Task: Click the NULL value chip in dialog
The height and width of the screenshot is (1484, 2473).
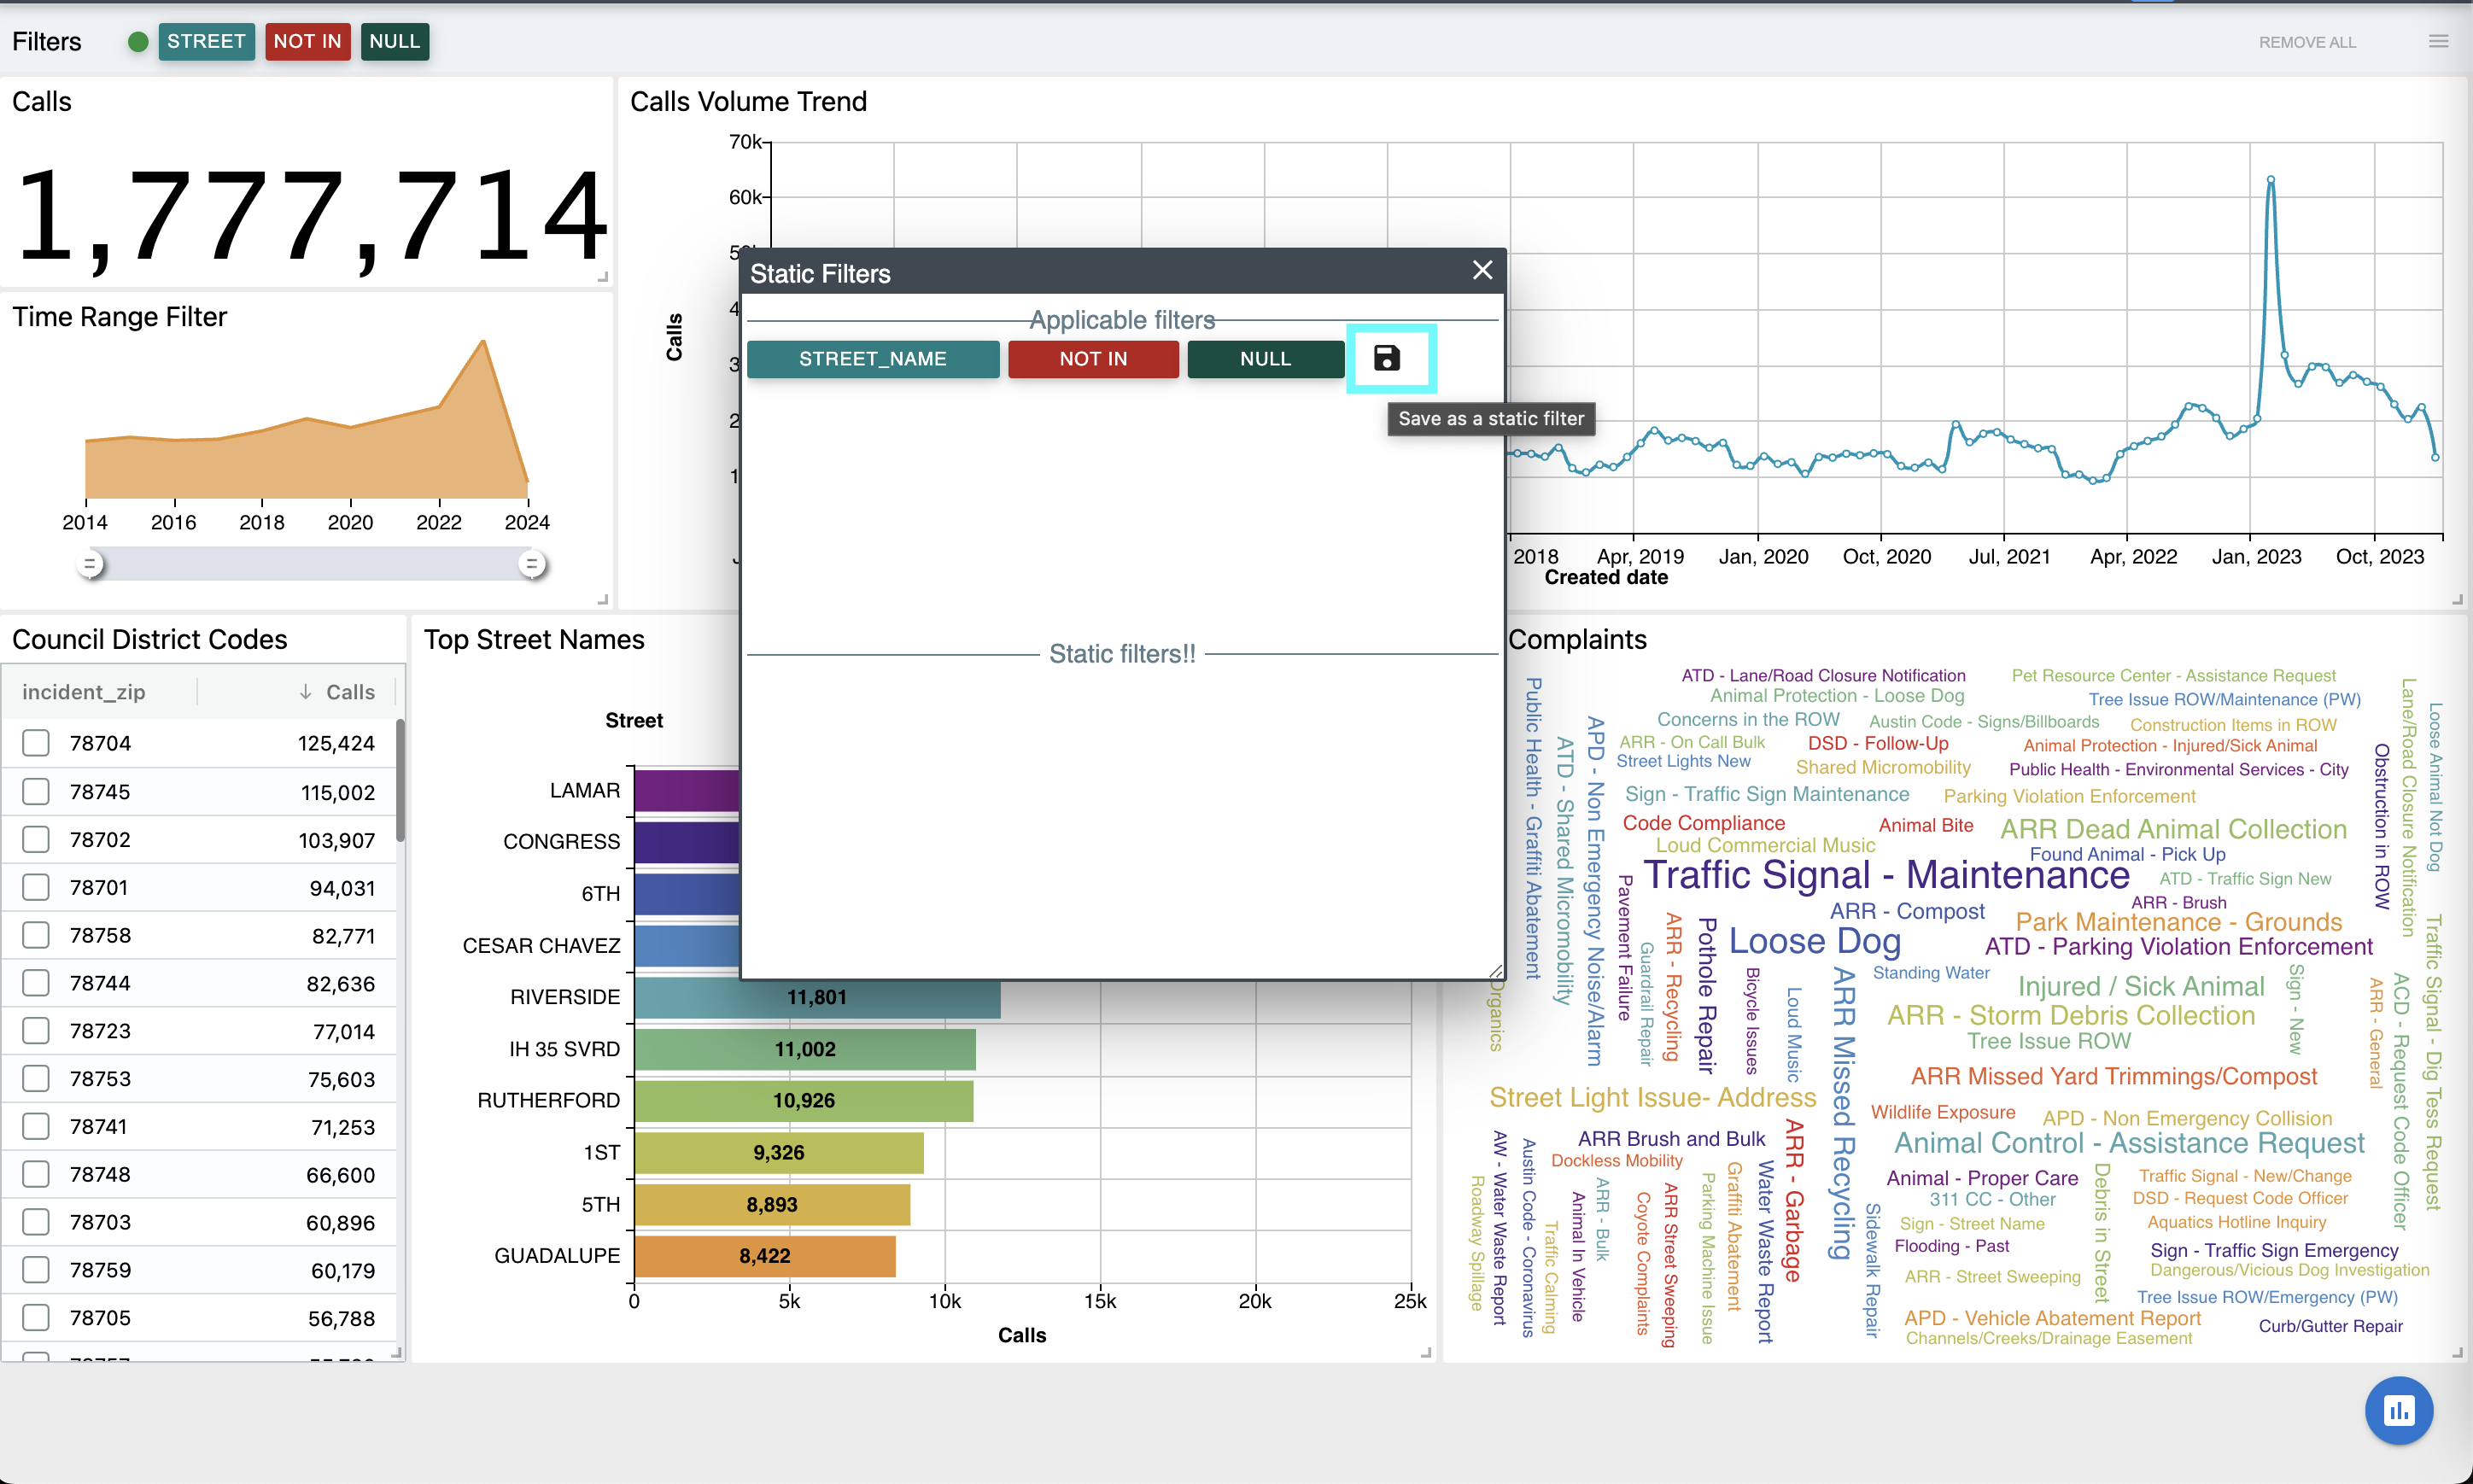Action: tap(1265, 359)
